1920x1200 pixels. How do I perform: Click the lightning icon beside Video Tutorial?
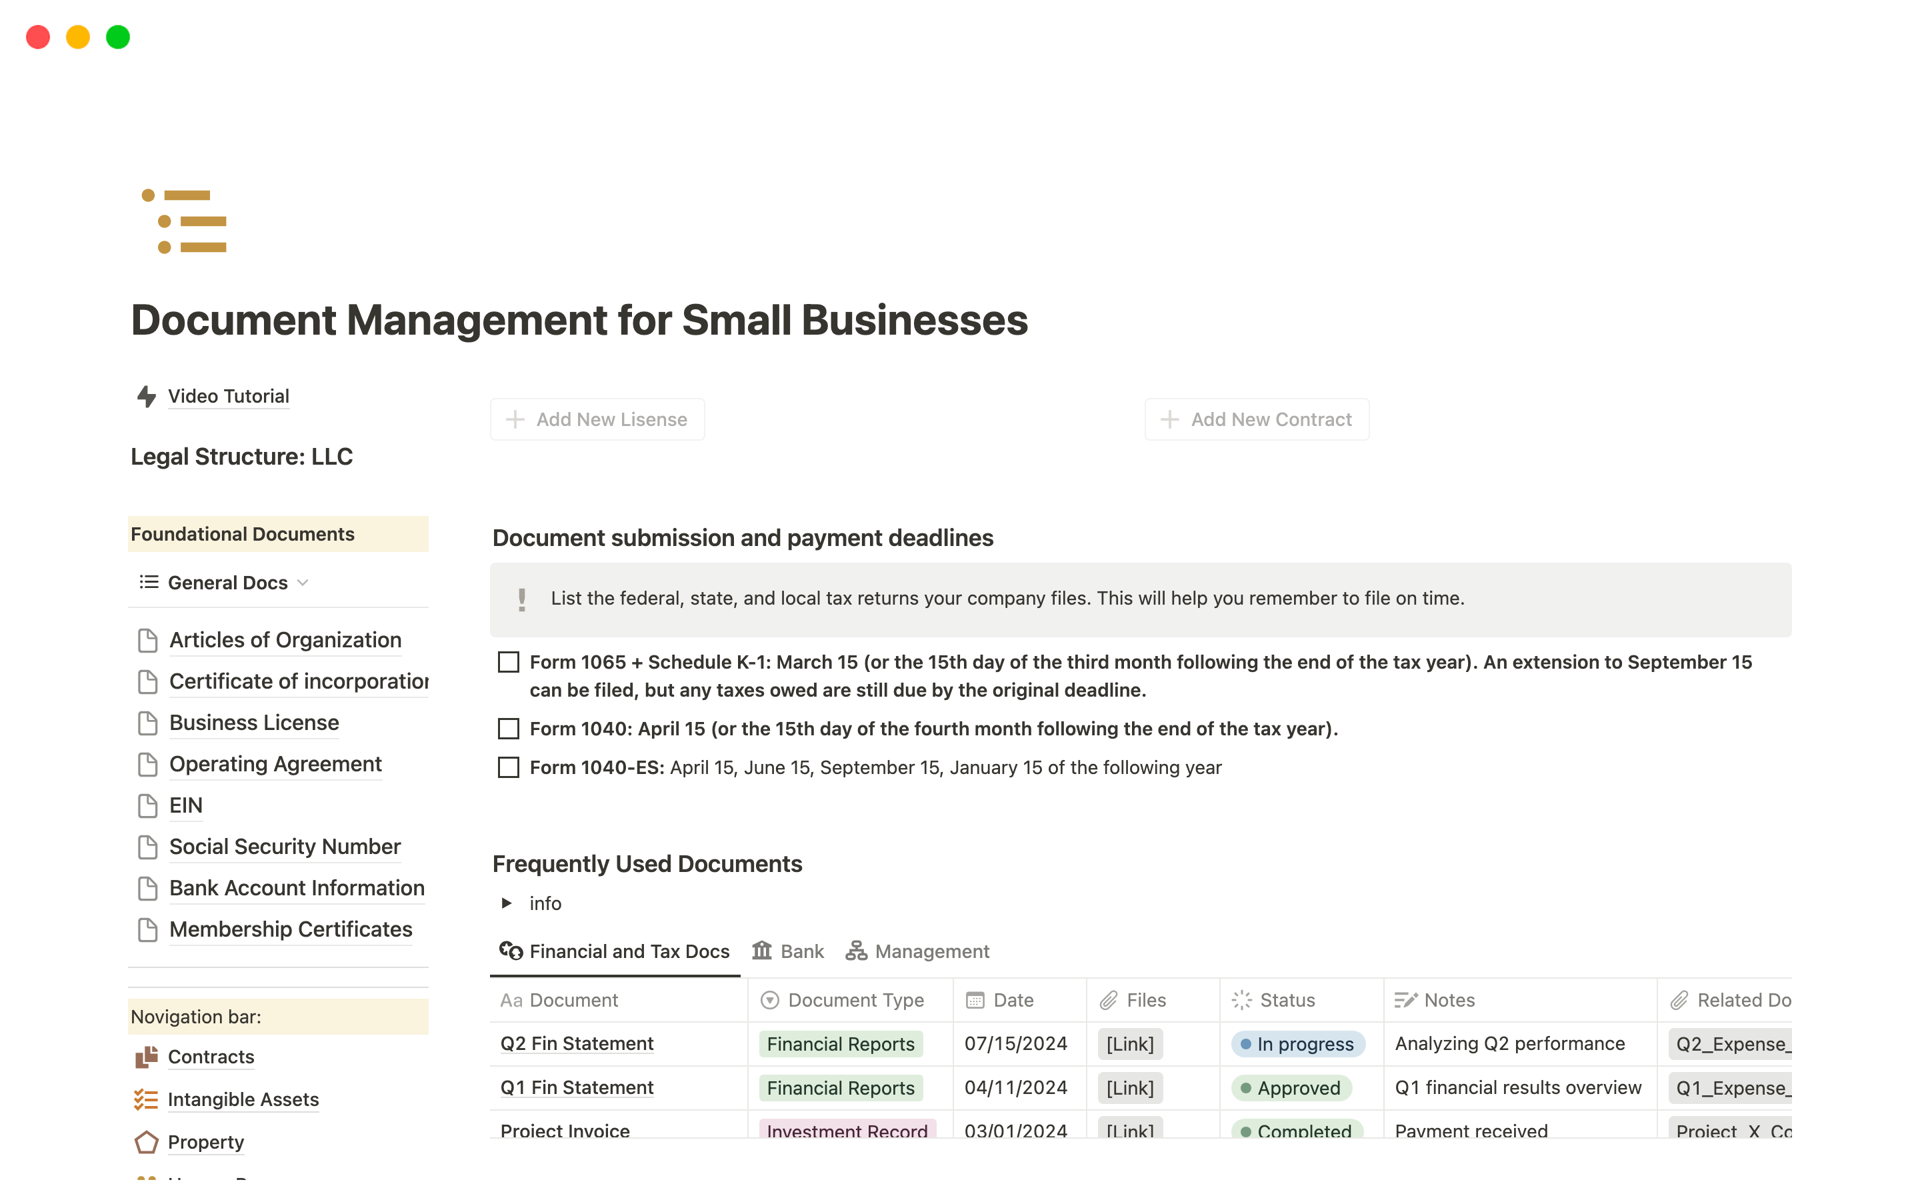point(146,397)
